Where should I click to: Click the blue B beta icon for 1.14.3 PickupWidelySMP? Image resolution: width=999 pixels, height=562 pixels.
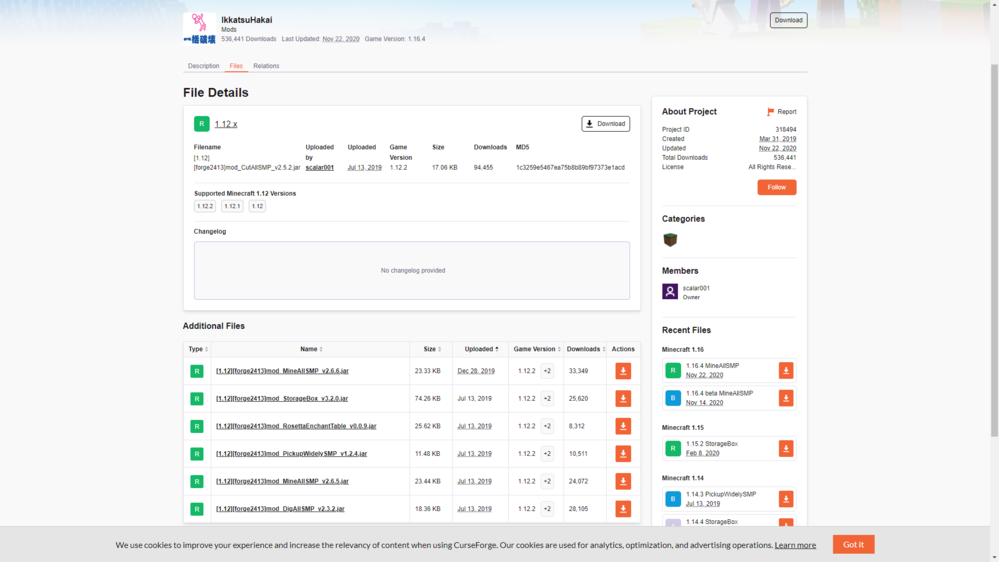coord(673,499)
